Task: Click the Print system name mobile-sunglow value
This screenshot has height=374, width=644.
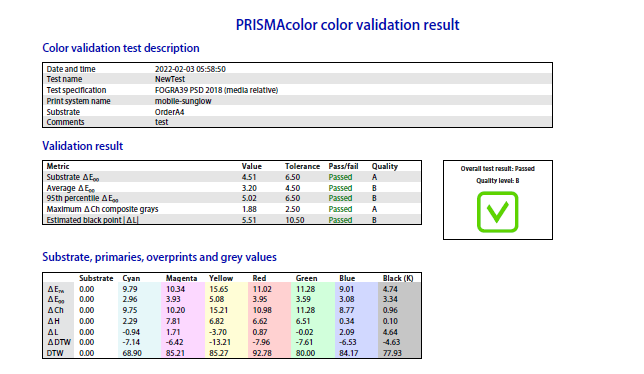Action: [x=183, y=101]
